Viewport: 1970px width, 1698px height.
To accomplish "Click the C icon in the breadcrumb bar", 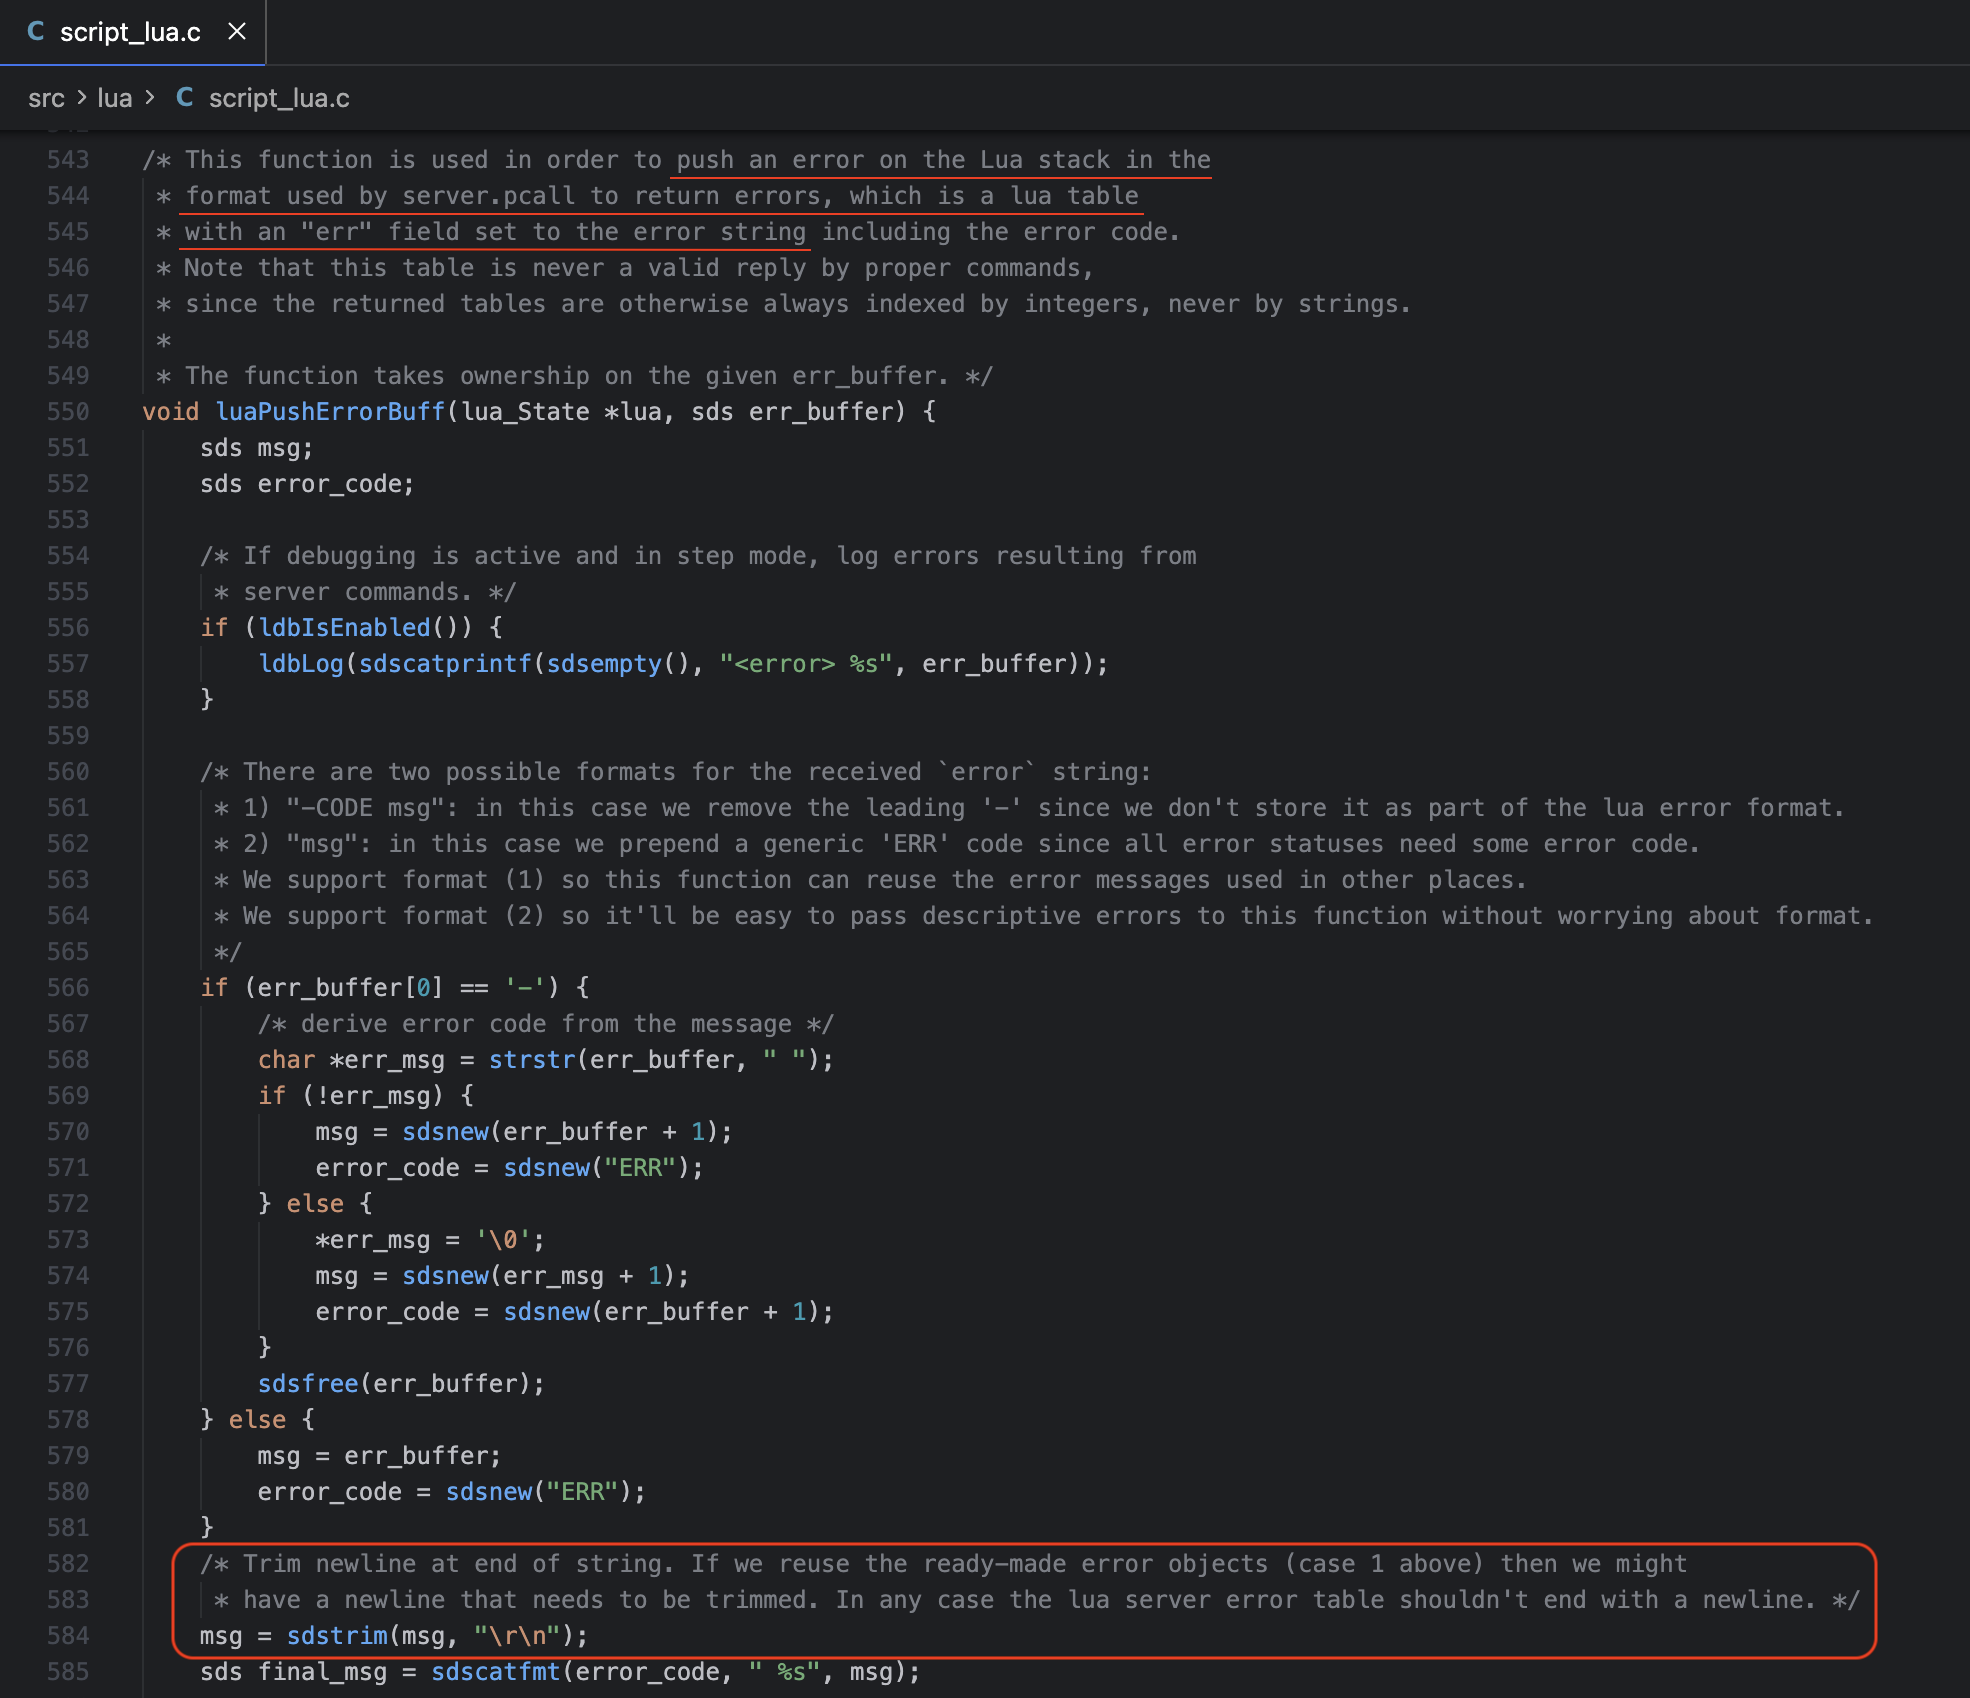I will coord(185,98).
